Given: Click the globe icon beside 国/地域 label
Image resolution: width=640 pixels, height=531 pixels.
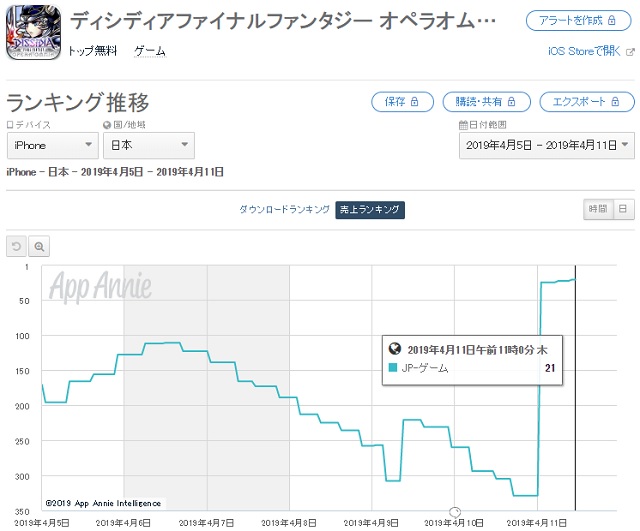Looking at the screenshot, I should (107, 125).
